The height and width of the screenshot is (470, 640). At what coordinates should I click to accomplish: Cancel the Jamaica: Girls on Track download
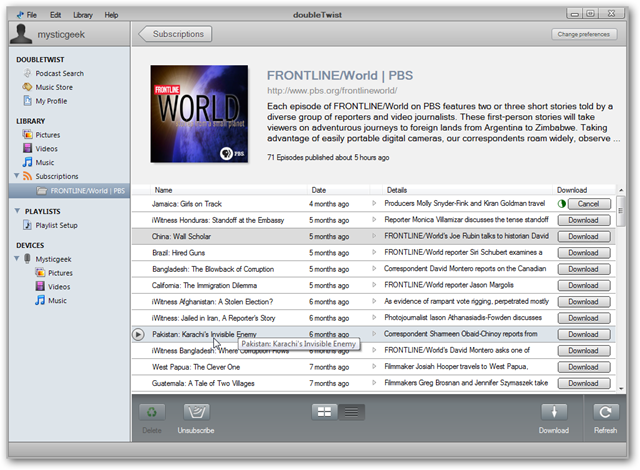[x=589, y=204]
